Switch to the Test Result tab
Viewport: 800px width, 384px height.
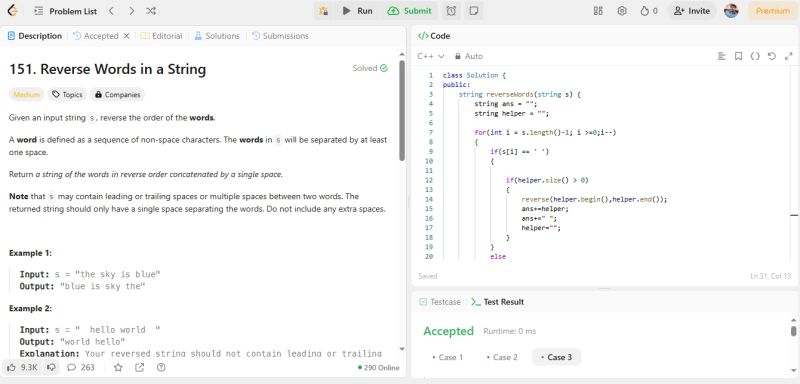pos(497,302)
